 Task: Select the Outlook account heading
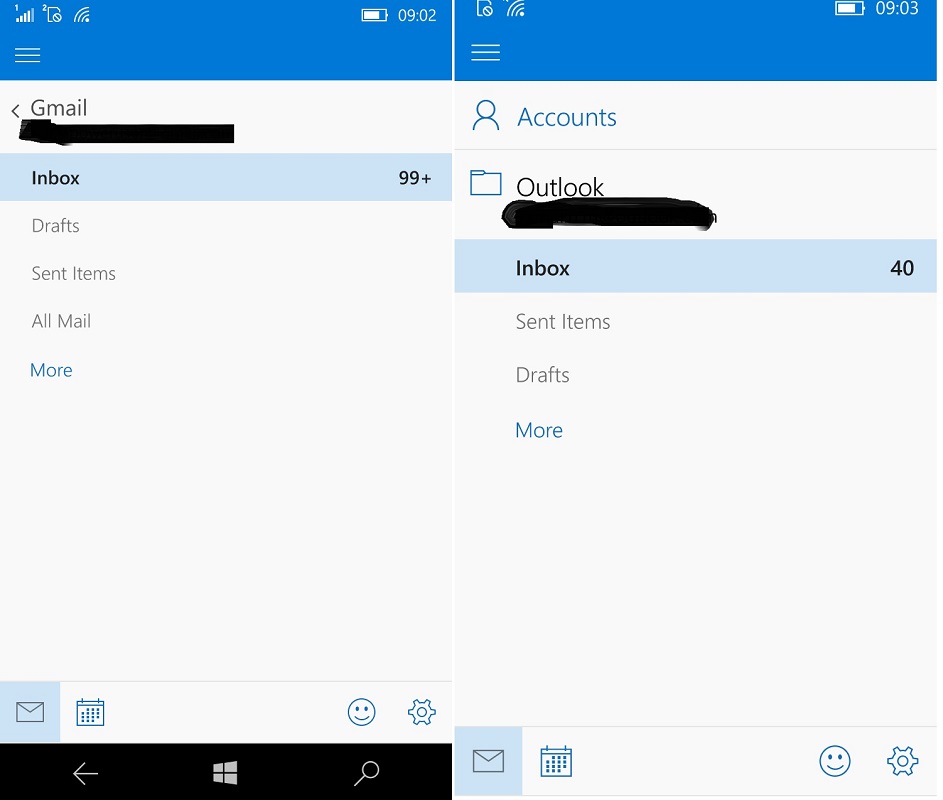click(559, 187)
